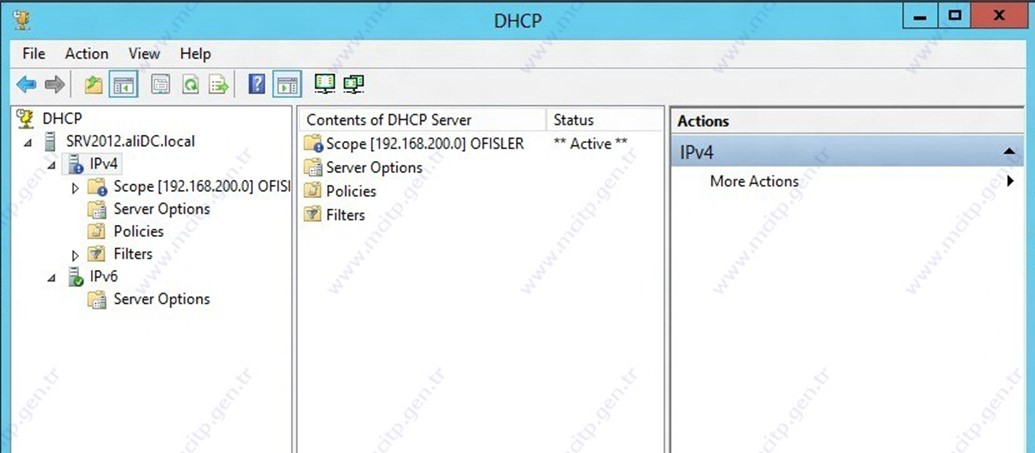Click IPv6 Server Options icon in tree
1035x453 pixels.
pyautogui.click(x=97, y=299)
